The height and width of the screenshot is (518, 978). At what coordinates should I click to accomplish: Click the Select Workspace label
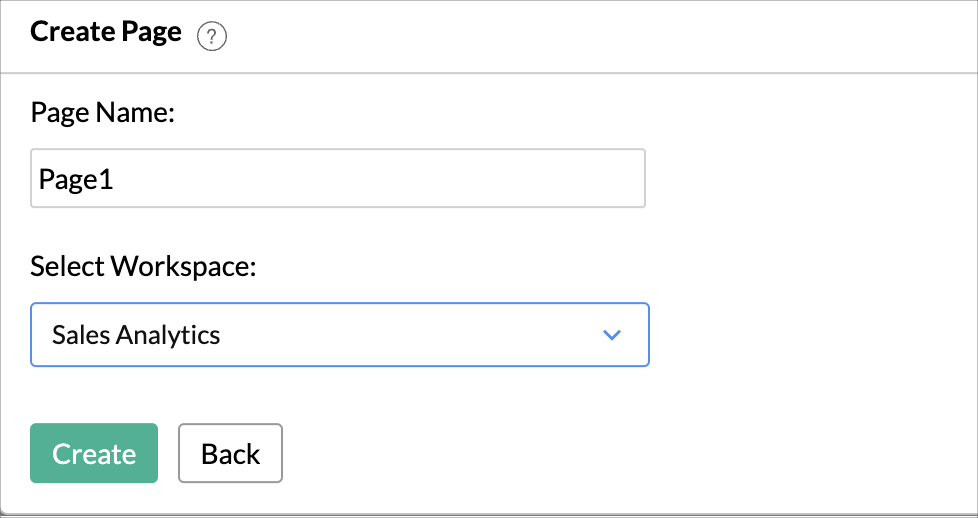[143, 266]
